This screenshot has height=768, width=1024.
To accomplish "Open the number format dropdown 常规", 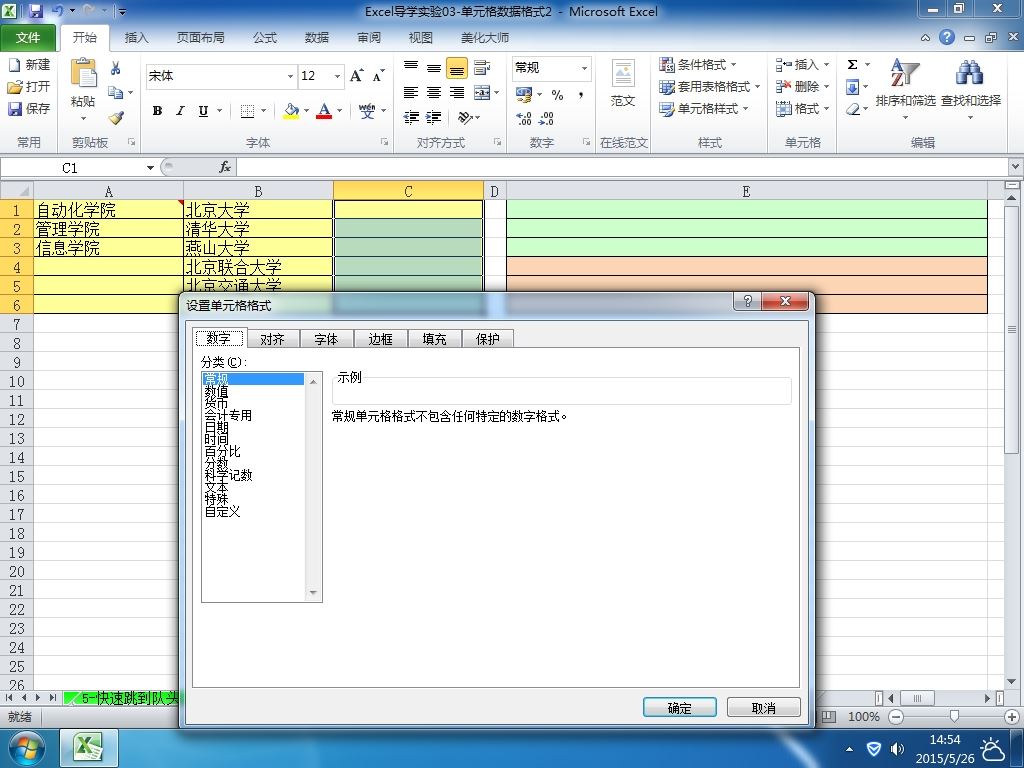I will 584,68.
